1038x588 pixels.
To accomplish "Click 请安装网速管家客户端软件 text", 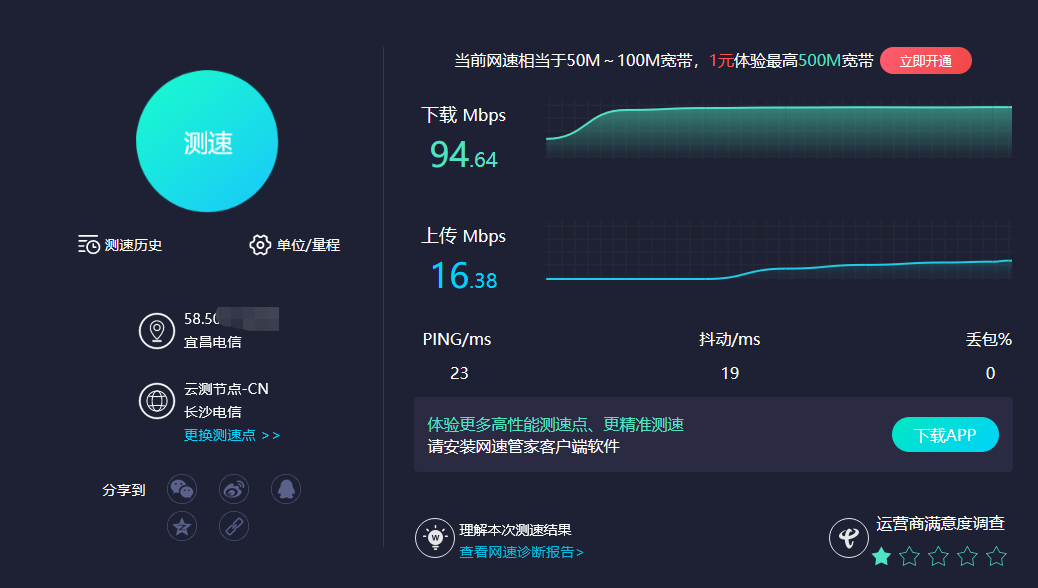I will coord(524,446).
